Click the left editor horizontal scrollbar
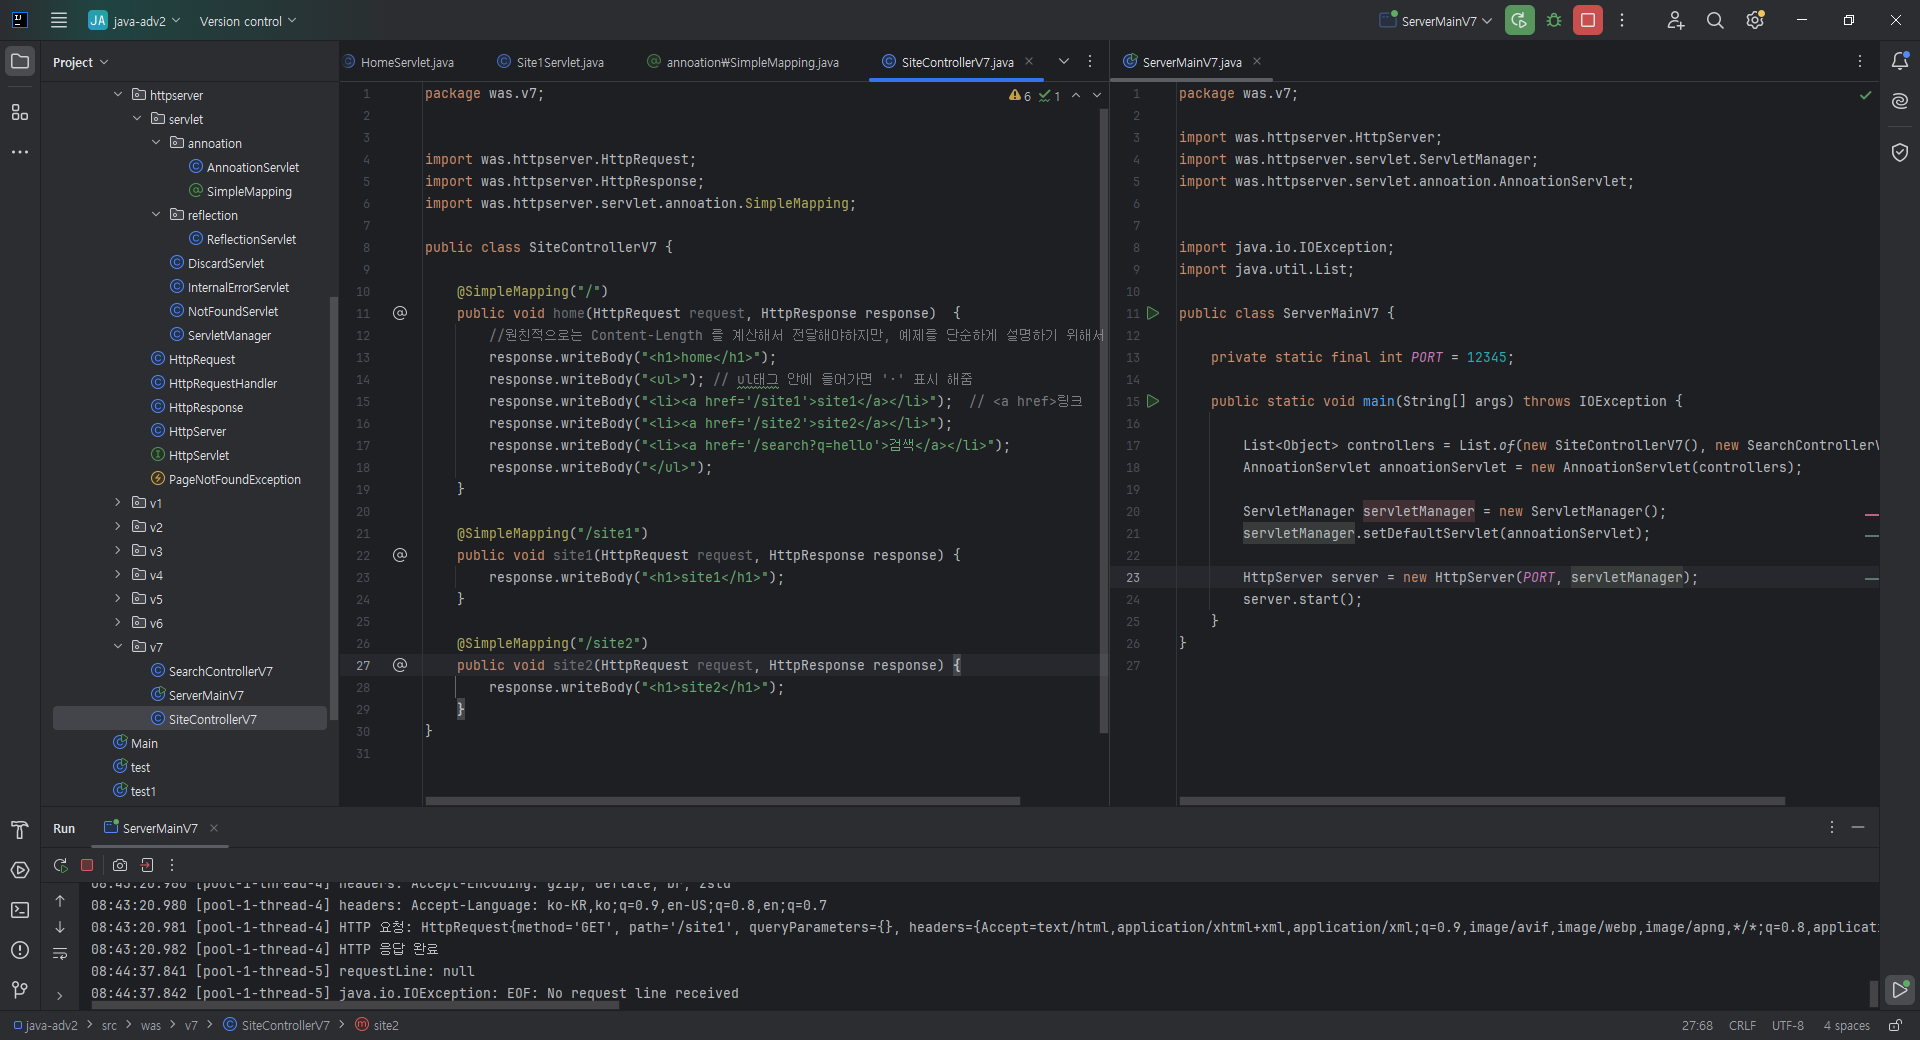 tap(723, 801)
